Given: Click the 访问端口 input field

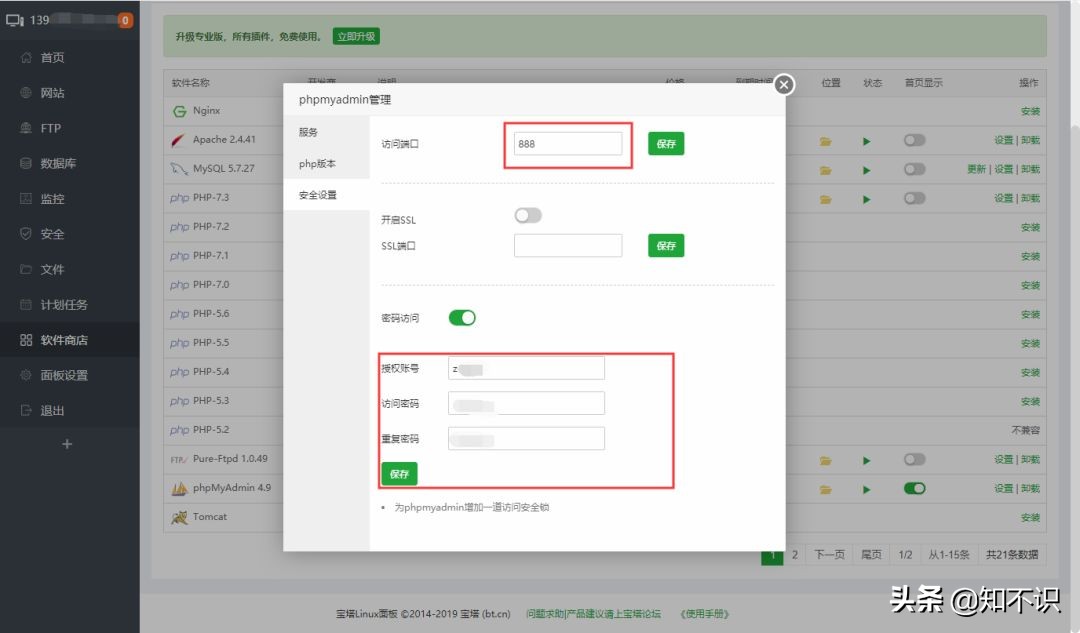Looking at the screenshot, I should [x=568, y=144].
